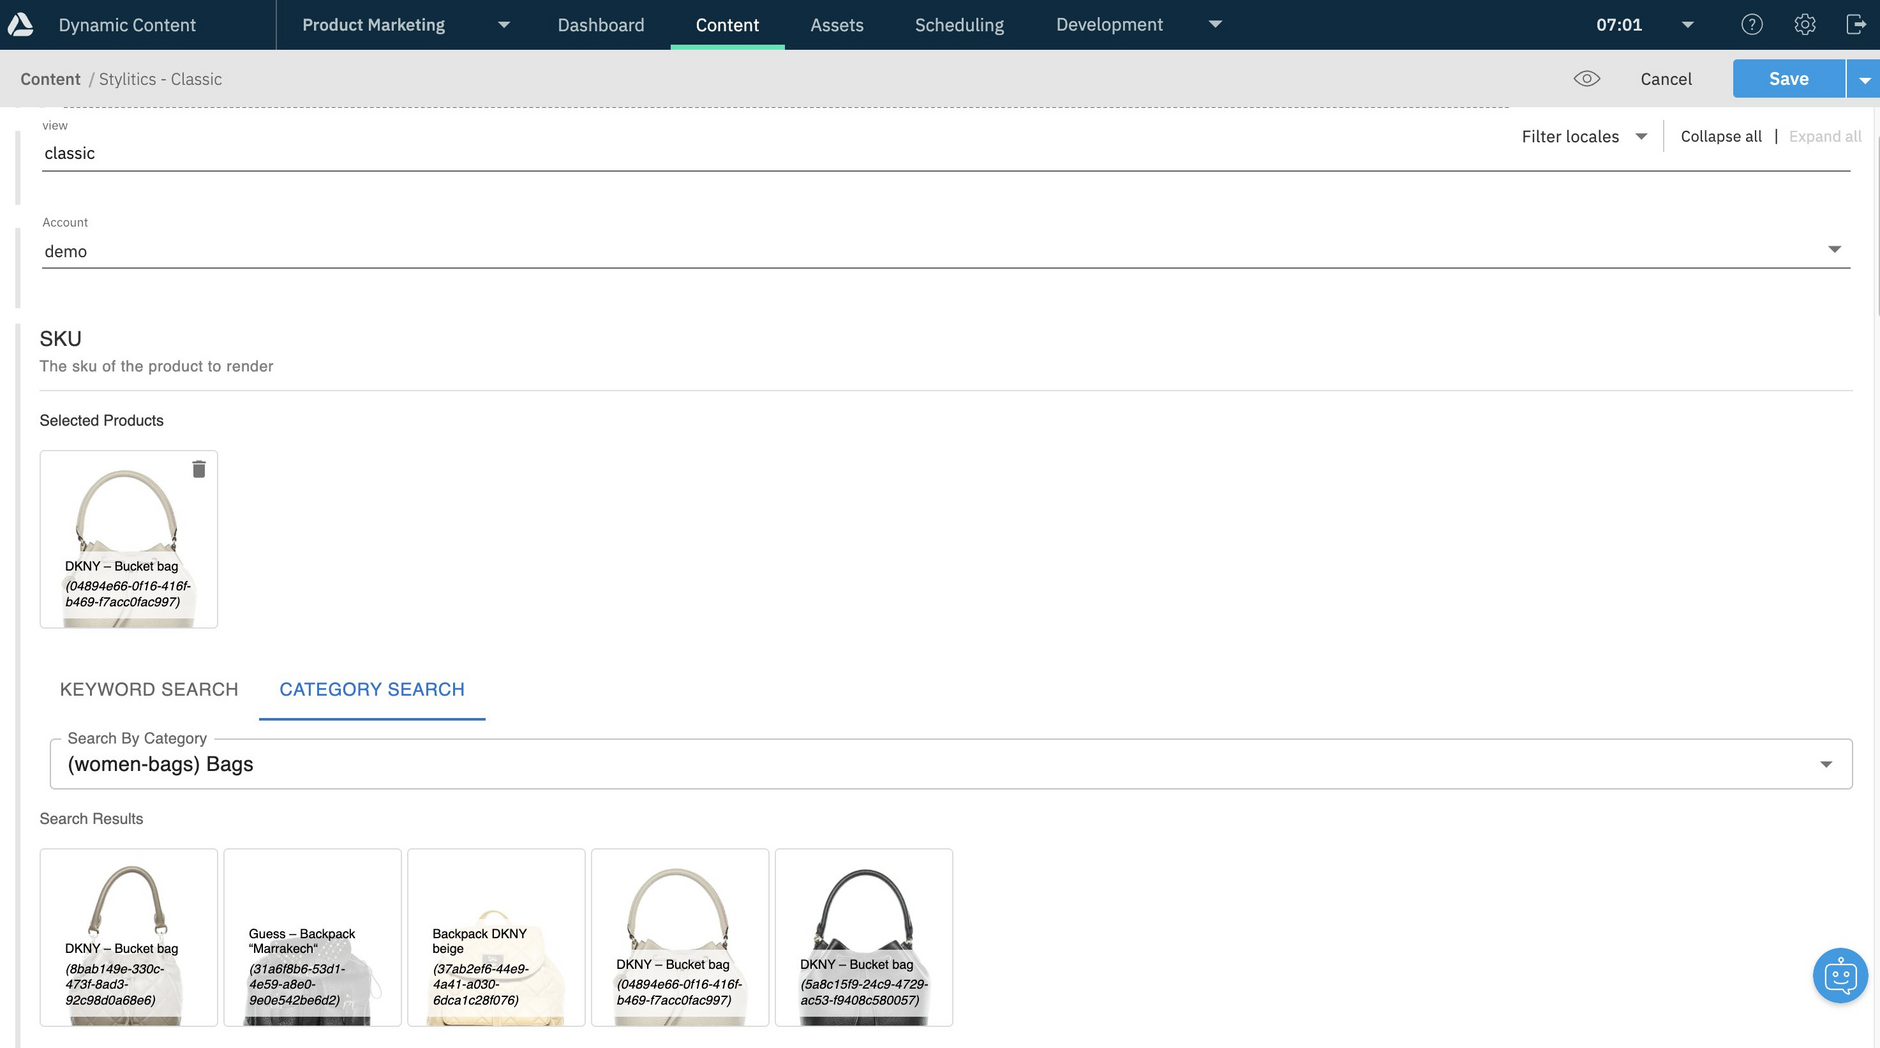Click the Stylitics - Classic breadcrumb text
The image size is (1880, 1048).
pyautogui.click(x=160, y=79)
